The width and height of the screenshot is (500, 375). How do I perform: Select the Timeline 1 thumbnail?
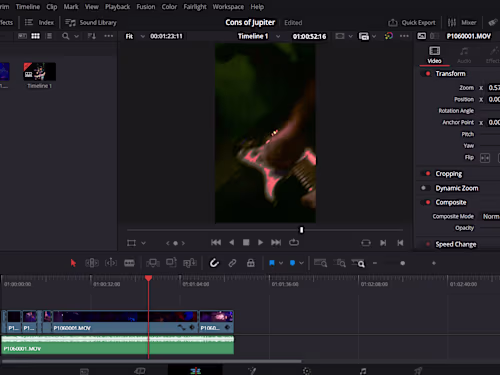(39, 72)
